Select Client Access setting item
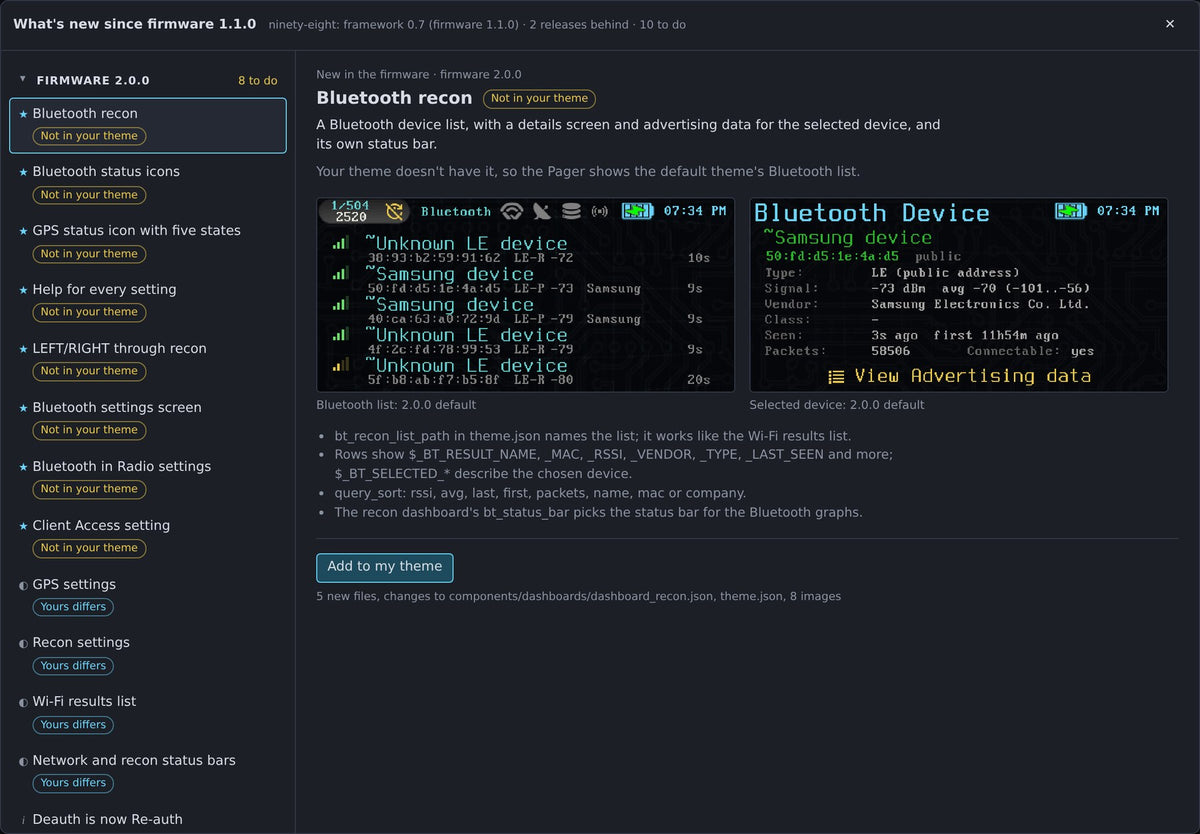The height and width of the screenshot is (834, 1200). (148, 538)
